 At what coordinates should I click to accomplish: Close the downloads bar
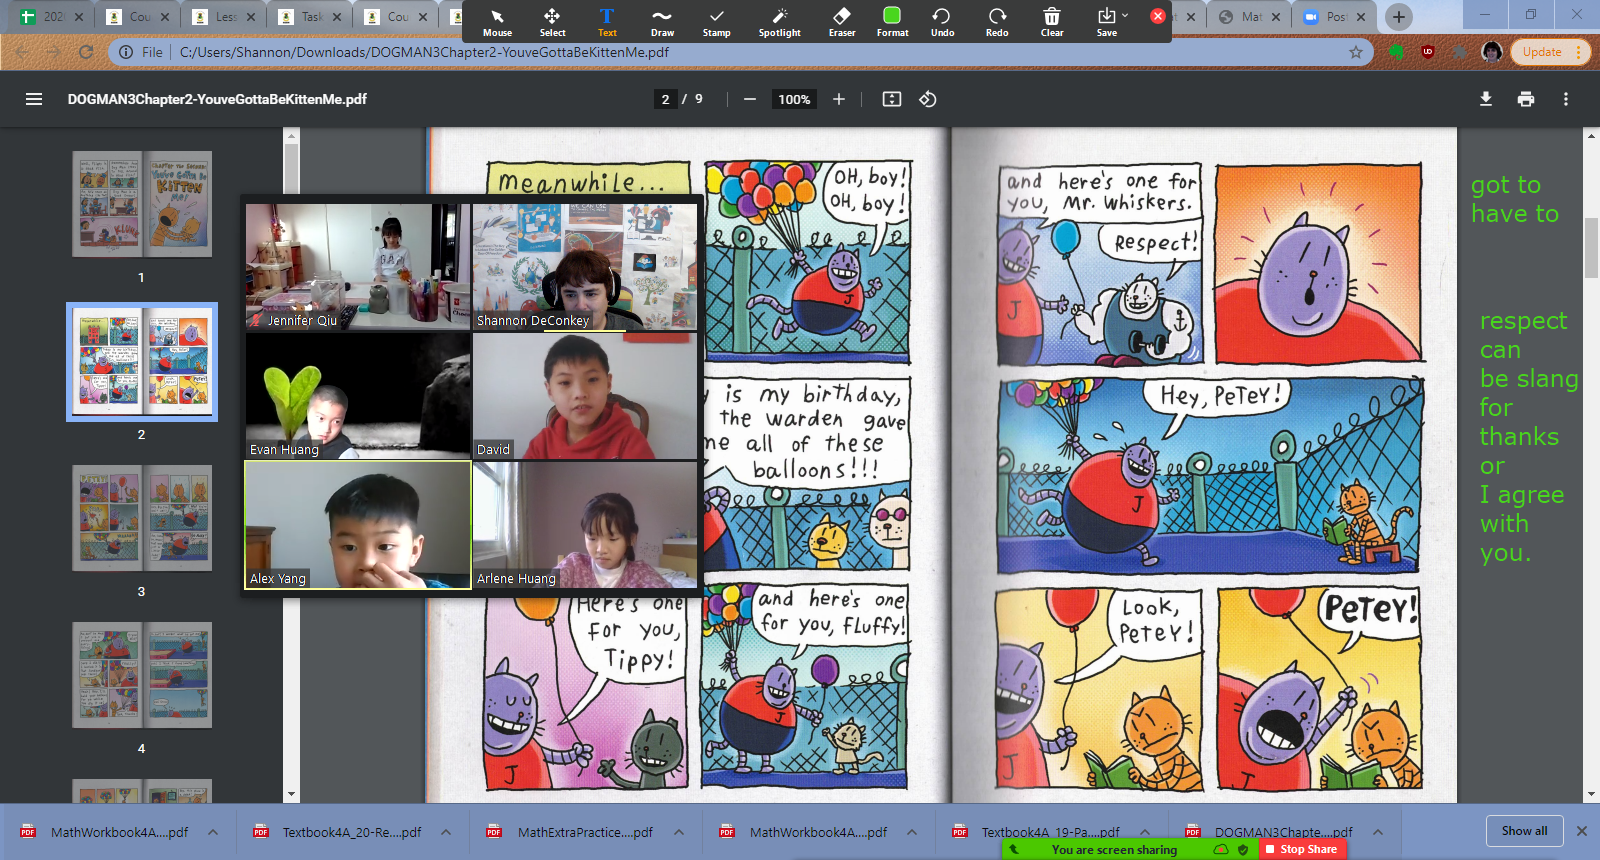click(1582, 831)
